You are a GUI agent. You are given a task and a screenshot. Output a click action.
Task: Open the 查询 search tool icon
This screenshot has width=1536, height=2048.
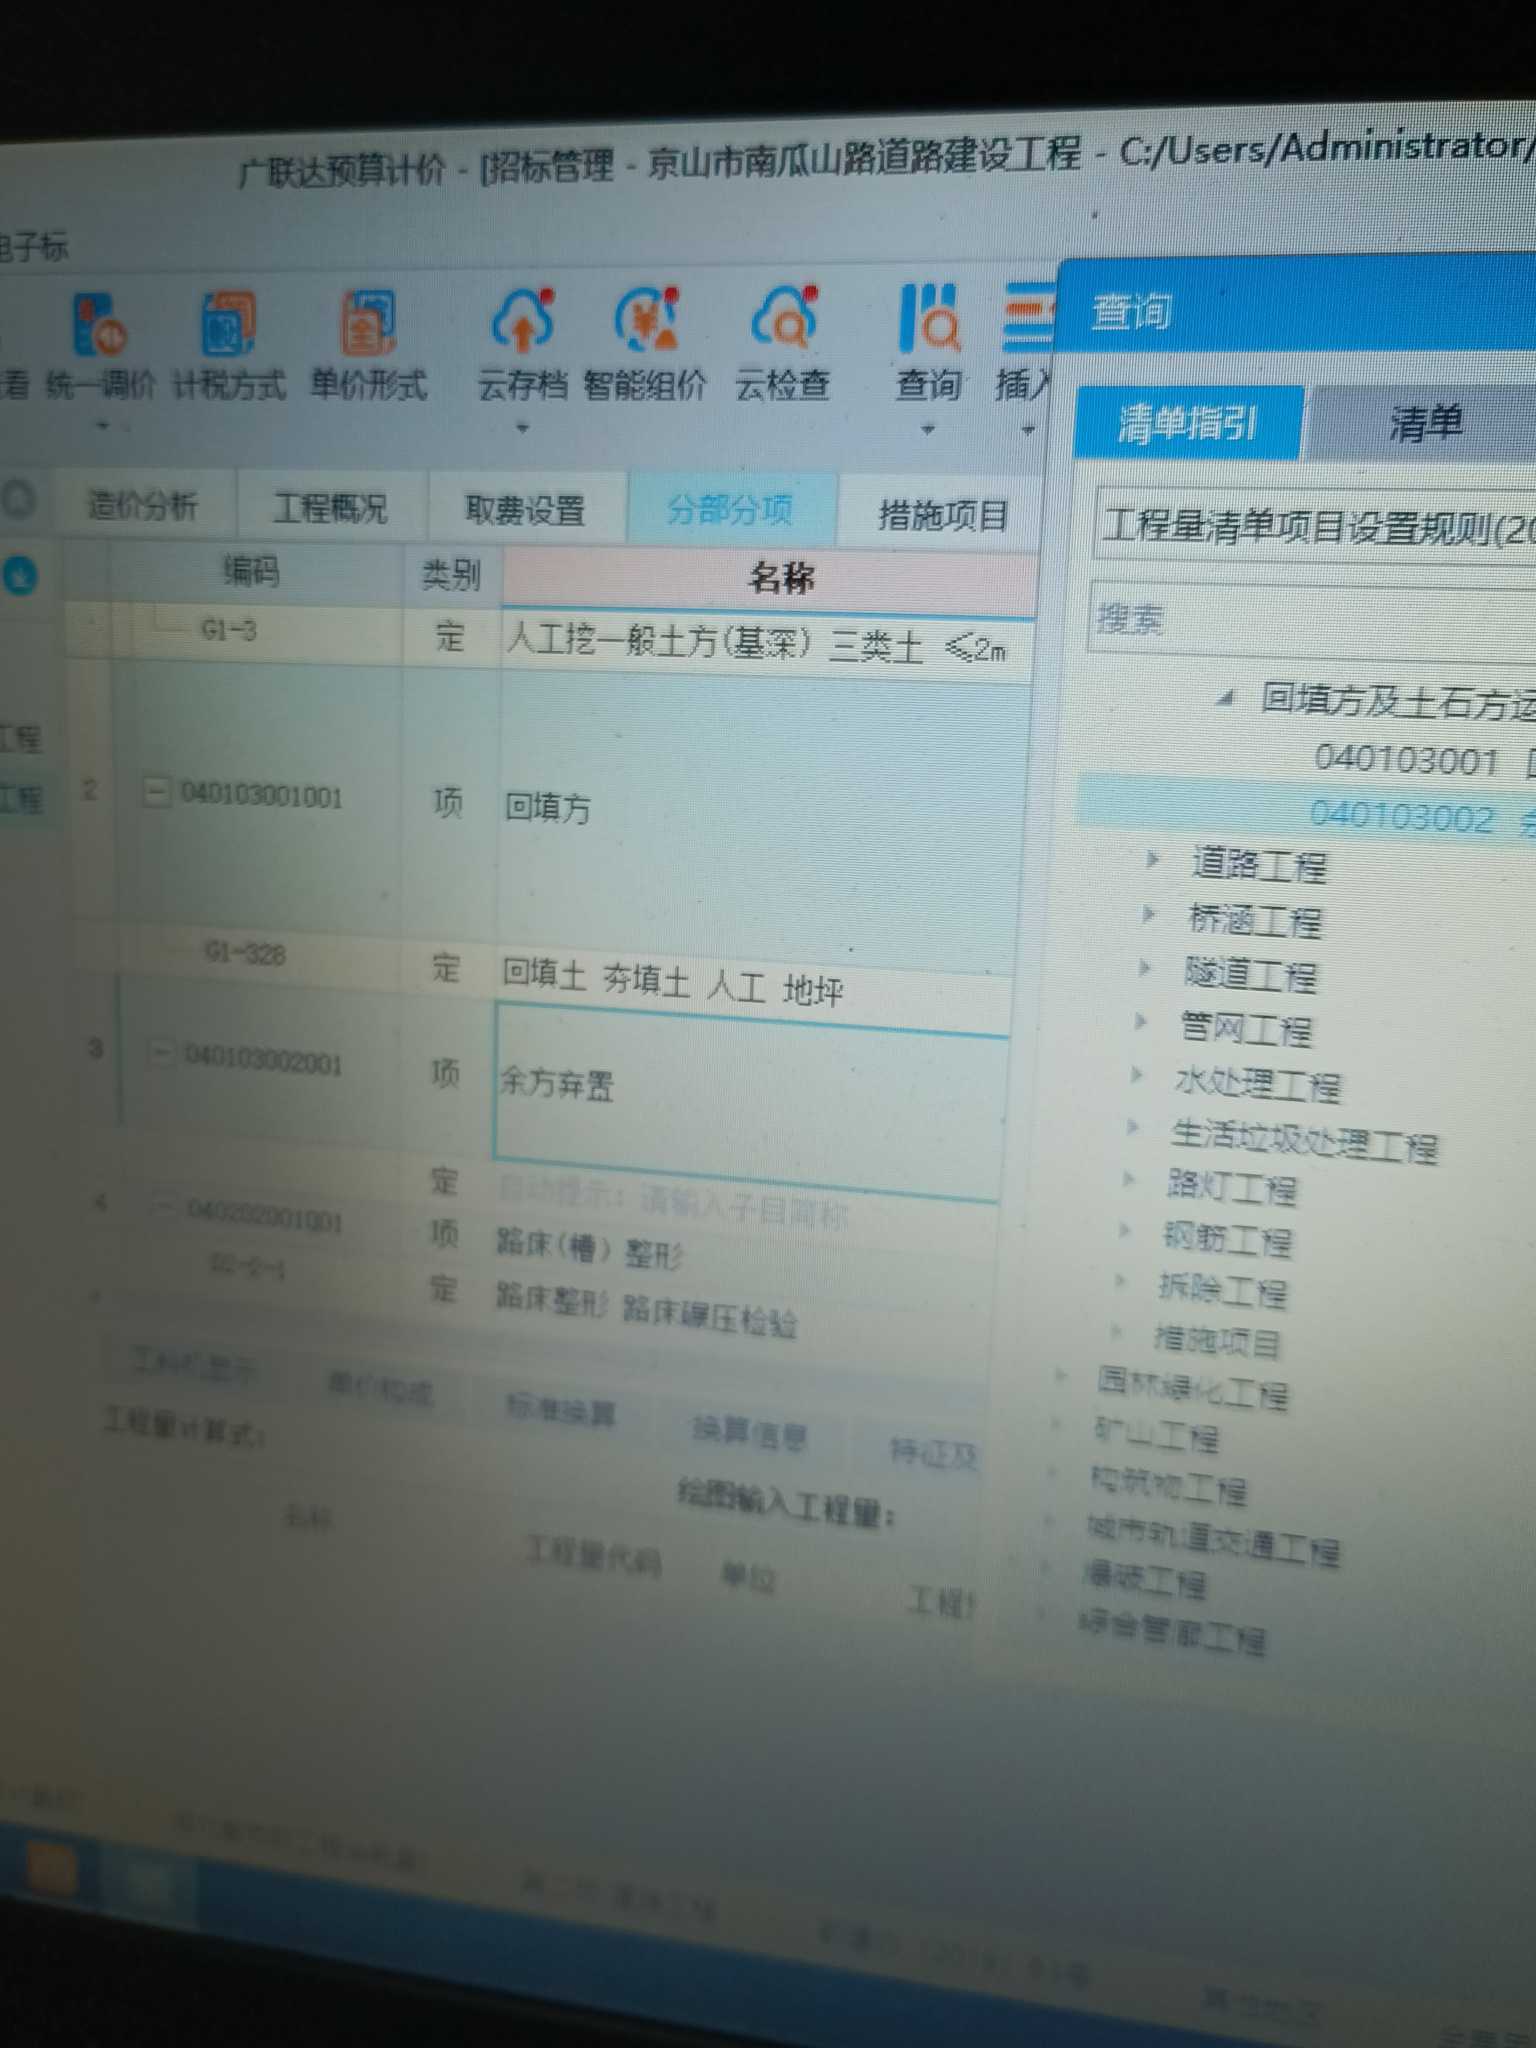pyautogui.click(x=929, y=320)
